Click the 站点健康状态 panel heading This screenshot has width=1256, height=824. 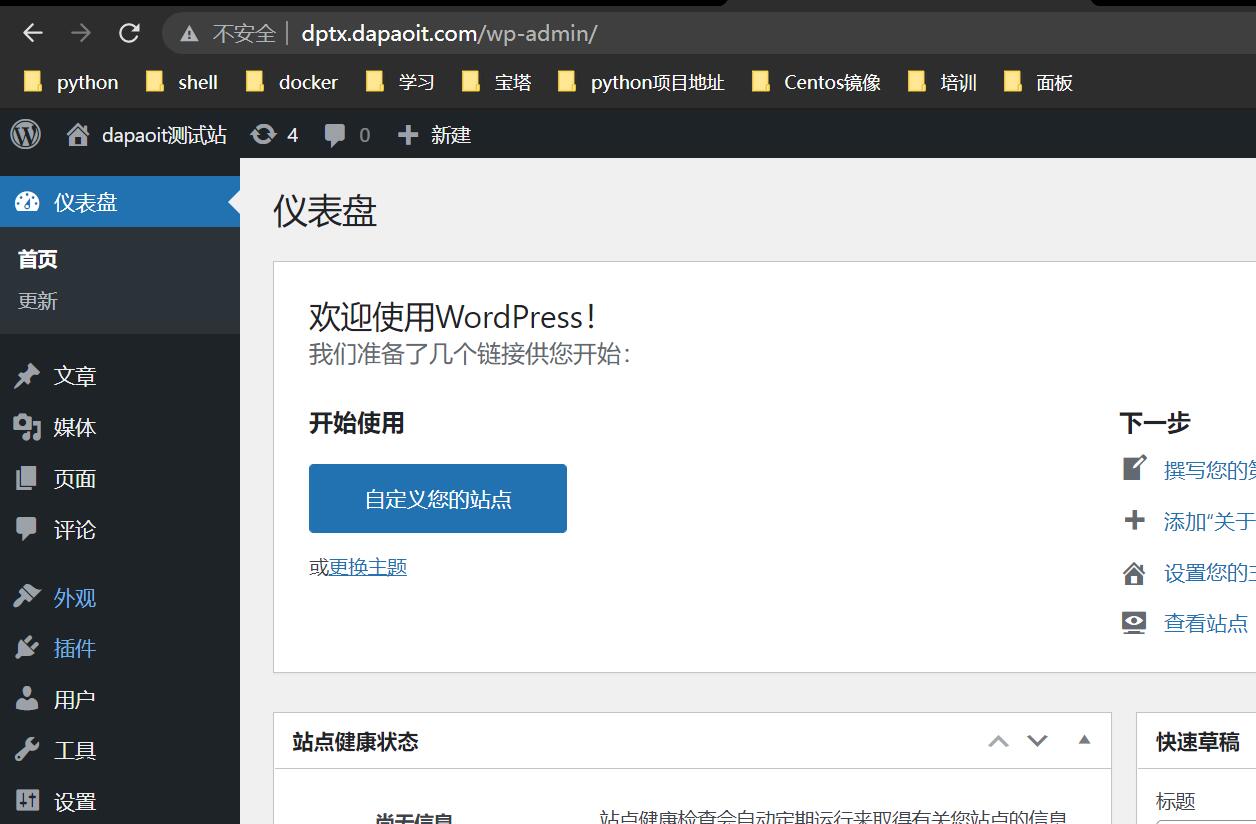(x=355, y=741)
